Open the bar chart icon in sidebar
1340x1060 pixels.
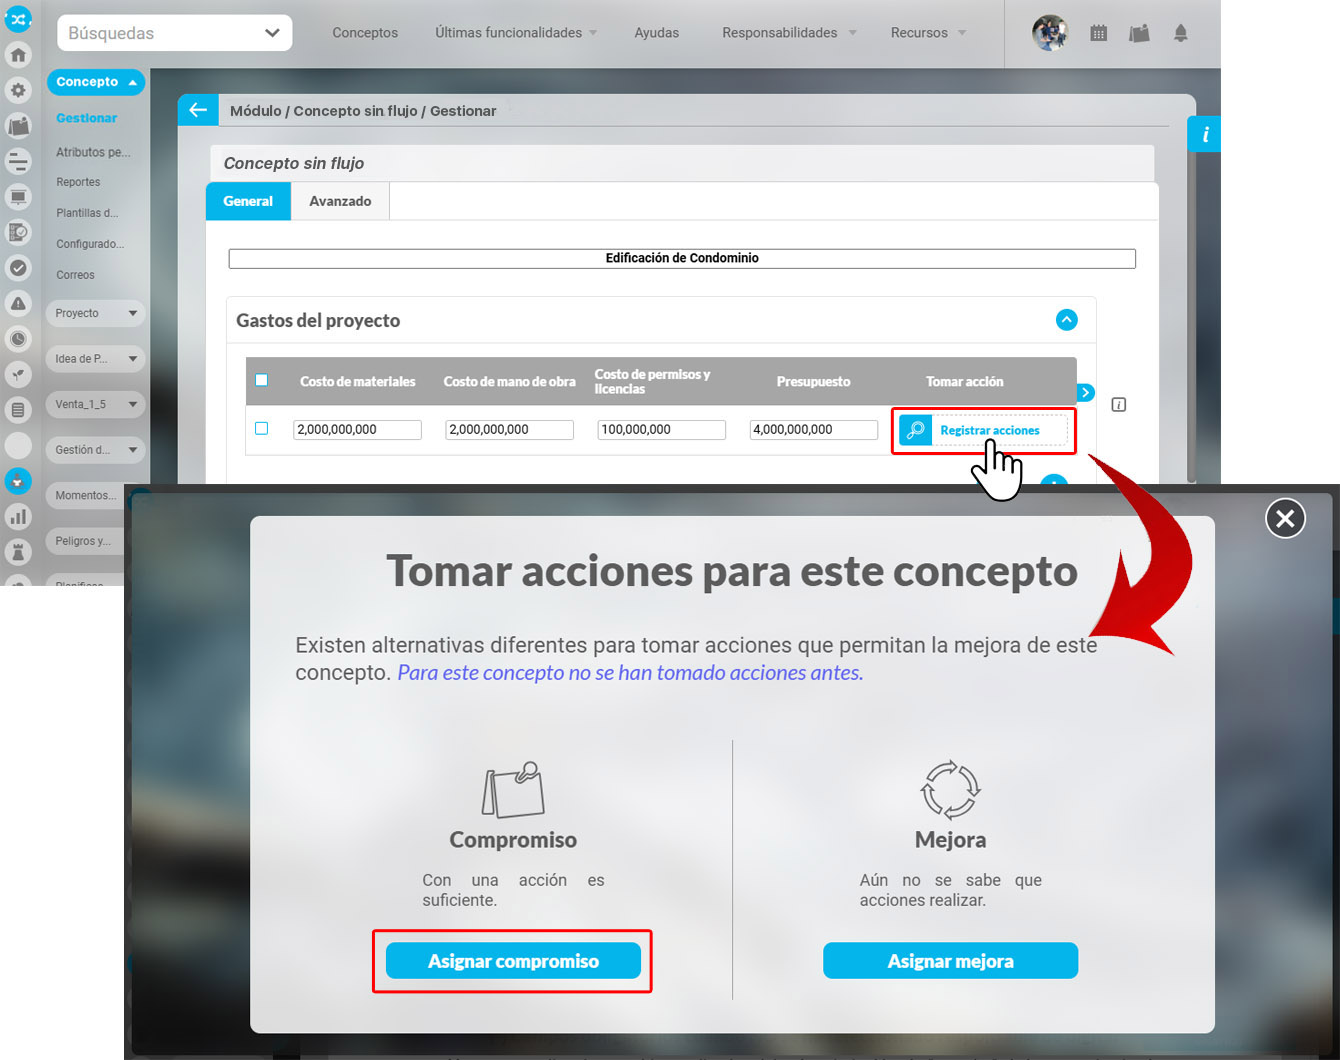tap(18, 517)
